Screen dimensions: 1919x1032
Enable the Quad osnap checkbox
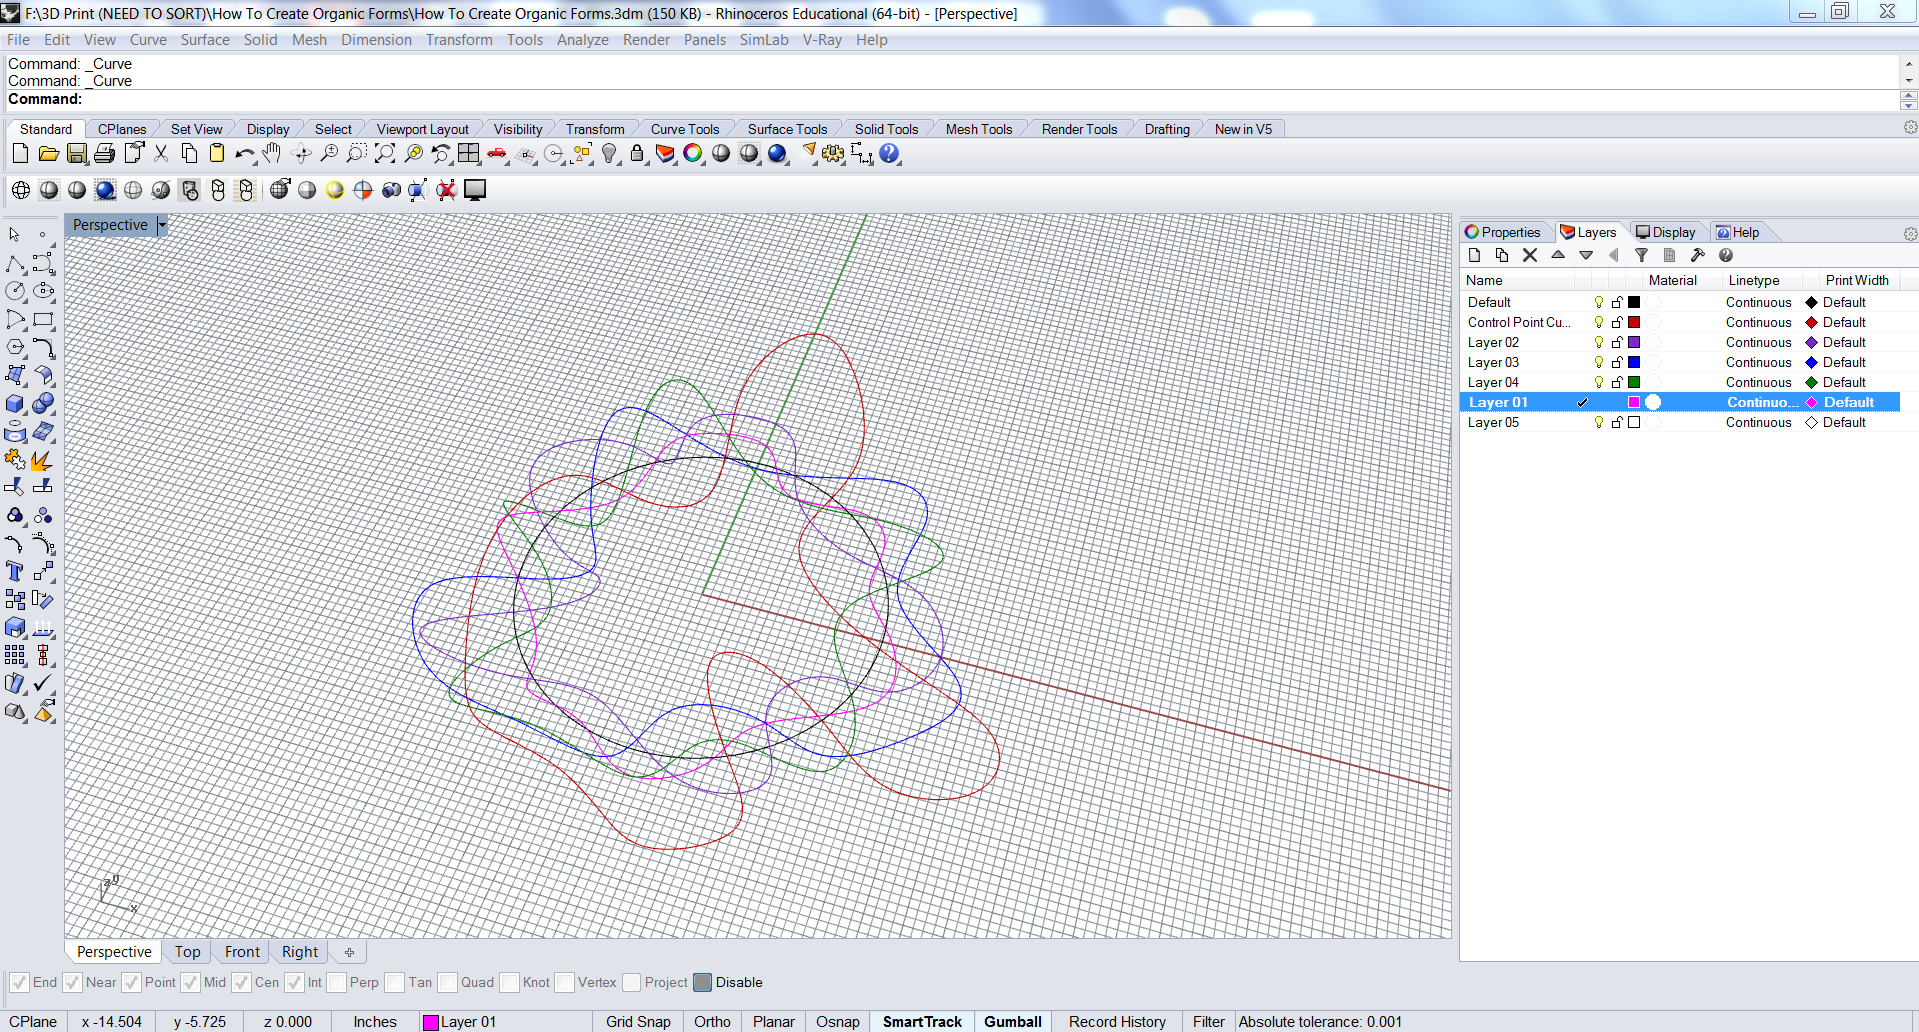[x=447, y=983]
